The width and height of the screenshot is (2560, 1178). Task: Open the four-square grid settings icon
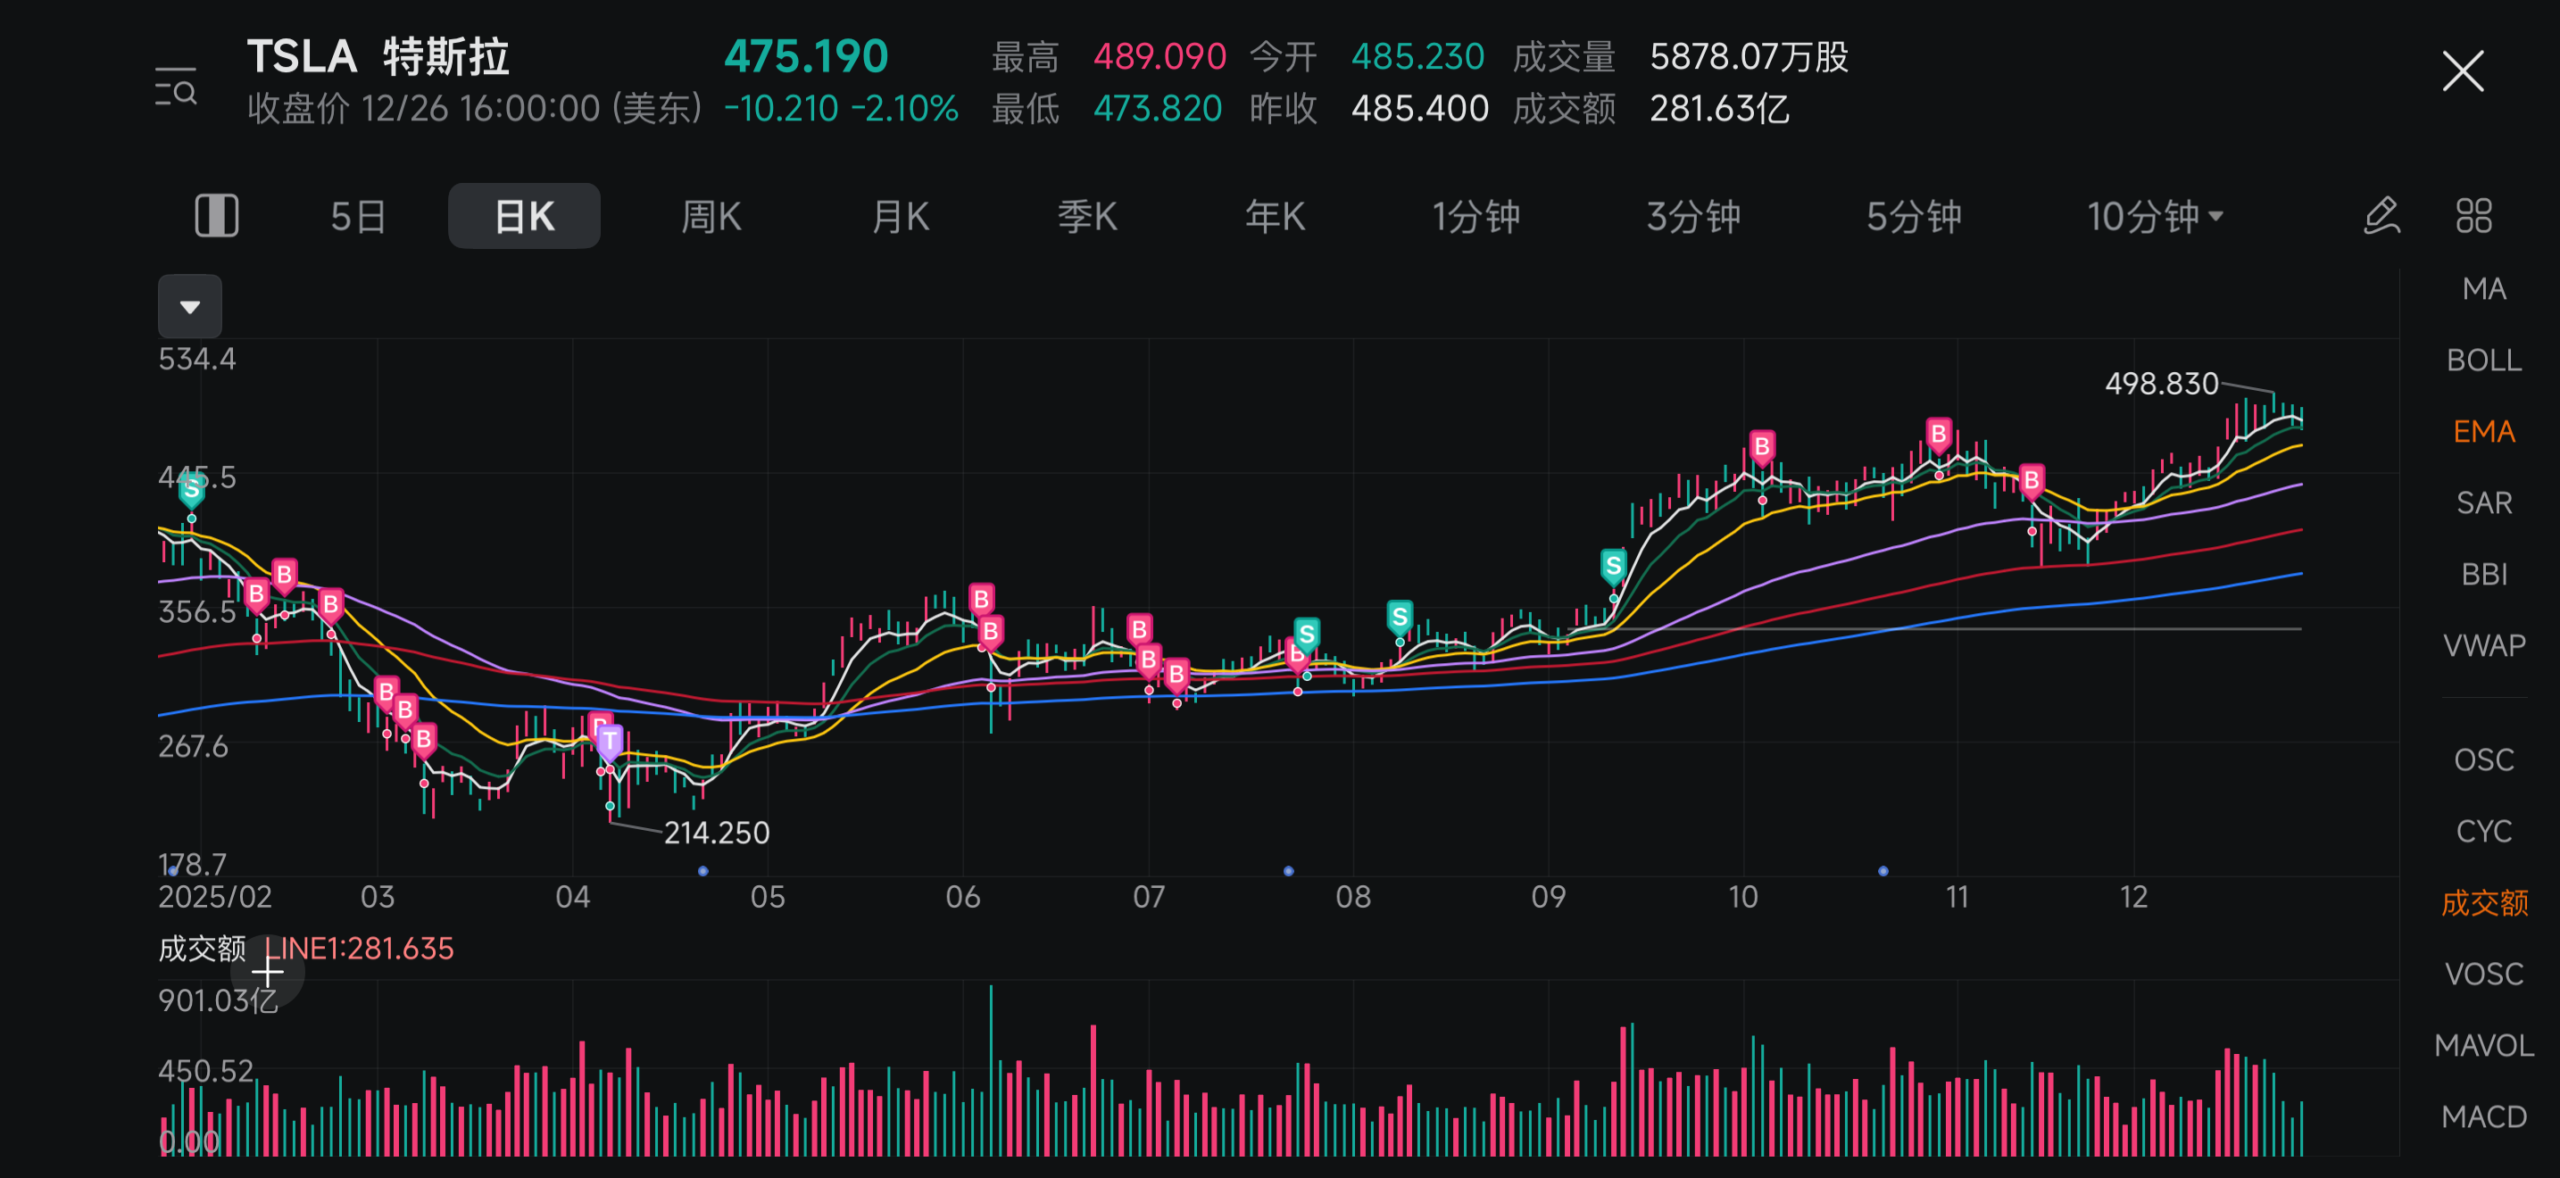2474,216
